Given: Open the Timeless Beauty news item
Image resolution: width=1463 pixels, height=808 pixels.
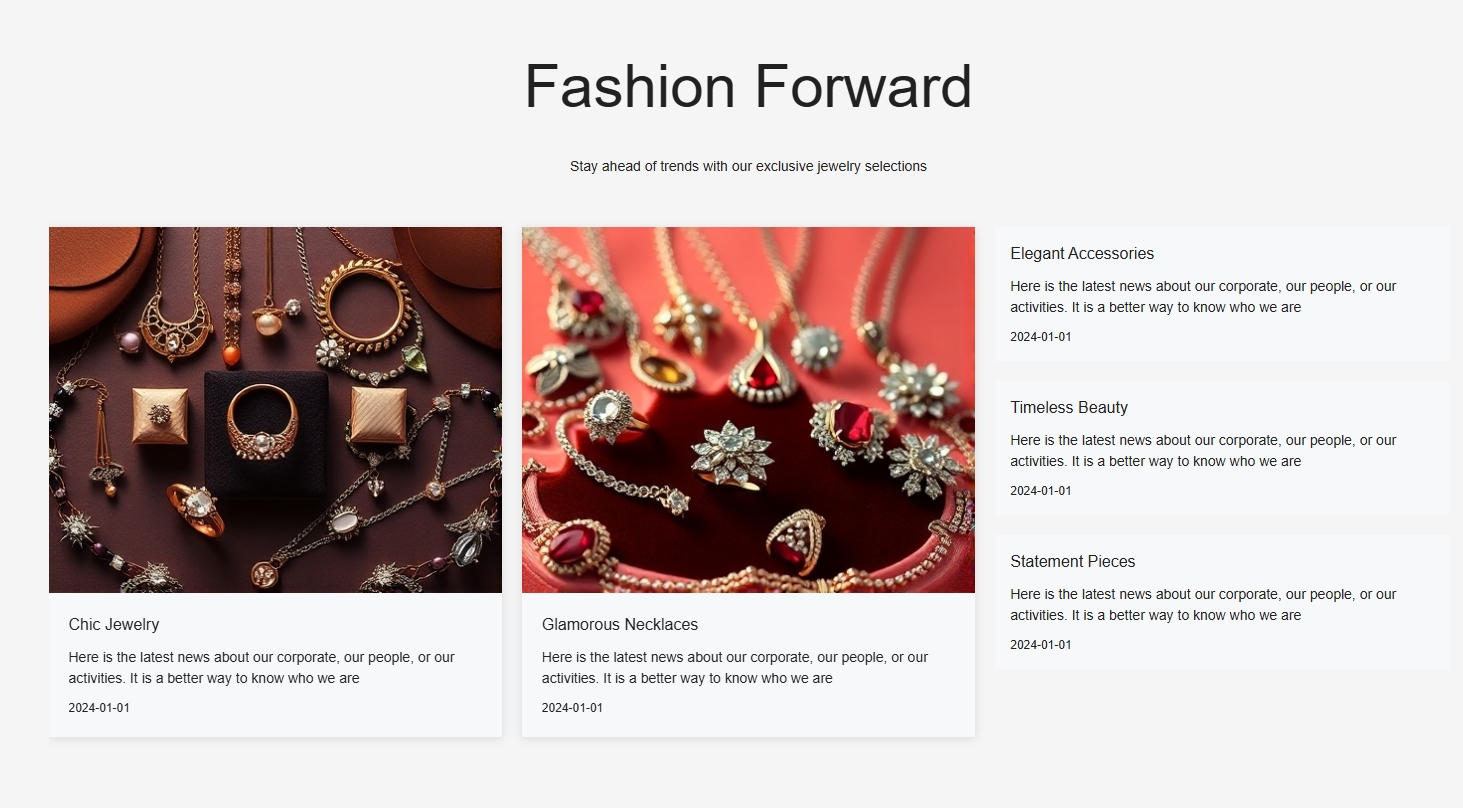Looking at the screenshot, I should coord(1221,448).
